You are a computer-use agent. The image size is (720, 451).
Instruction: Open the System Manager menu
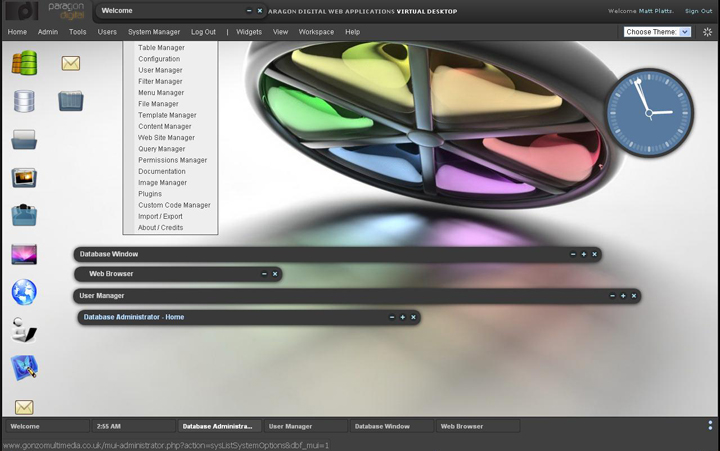point(154,32)
